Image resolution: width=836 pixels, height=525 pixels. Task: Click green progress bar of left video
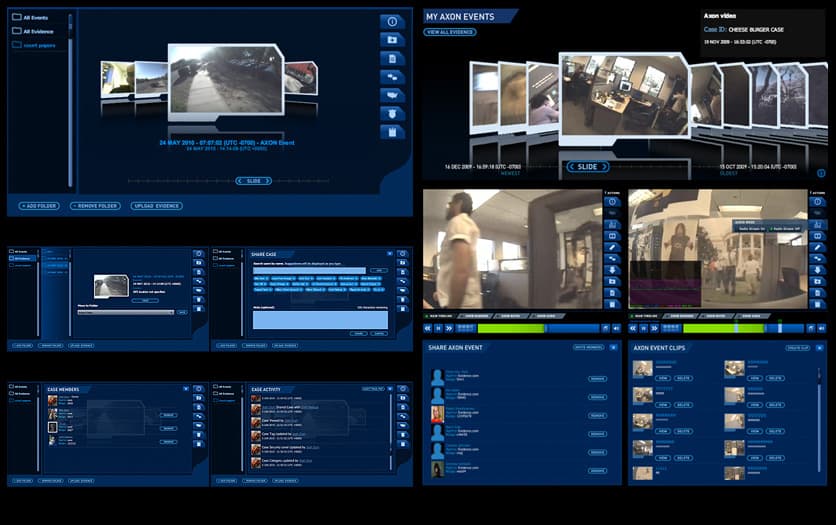[511, 329]
